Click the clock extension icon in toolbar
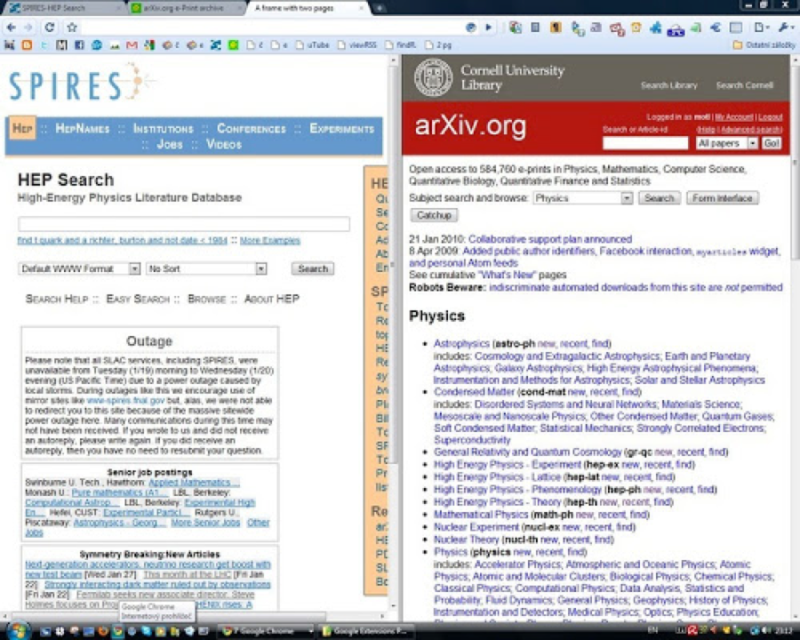This screenshot has width=800, height=640. pyautogui.click(x=636, y=28)
